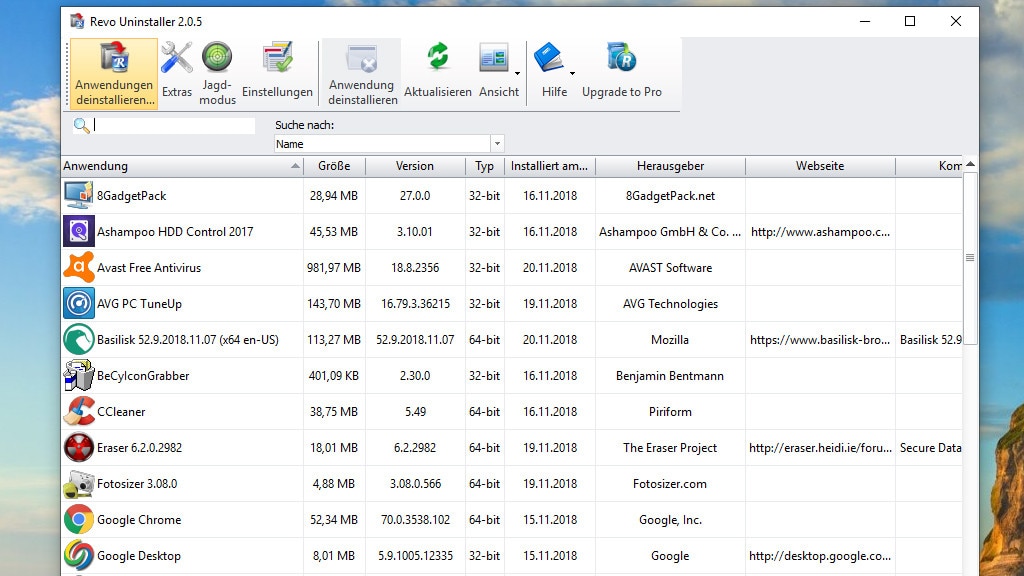Click comment cell Secure Data
1024x576 pixels.
(930, 448)
